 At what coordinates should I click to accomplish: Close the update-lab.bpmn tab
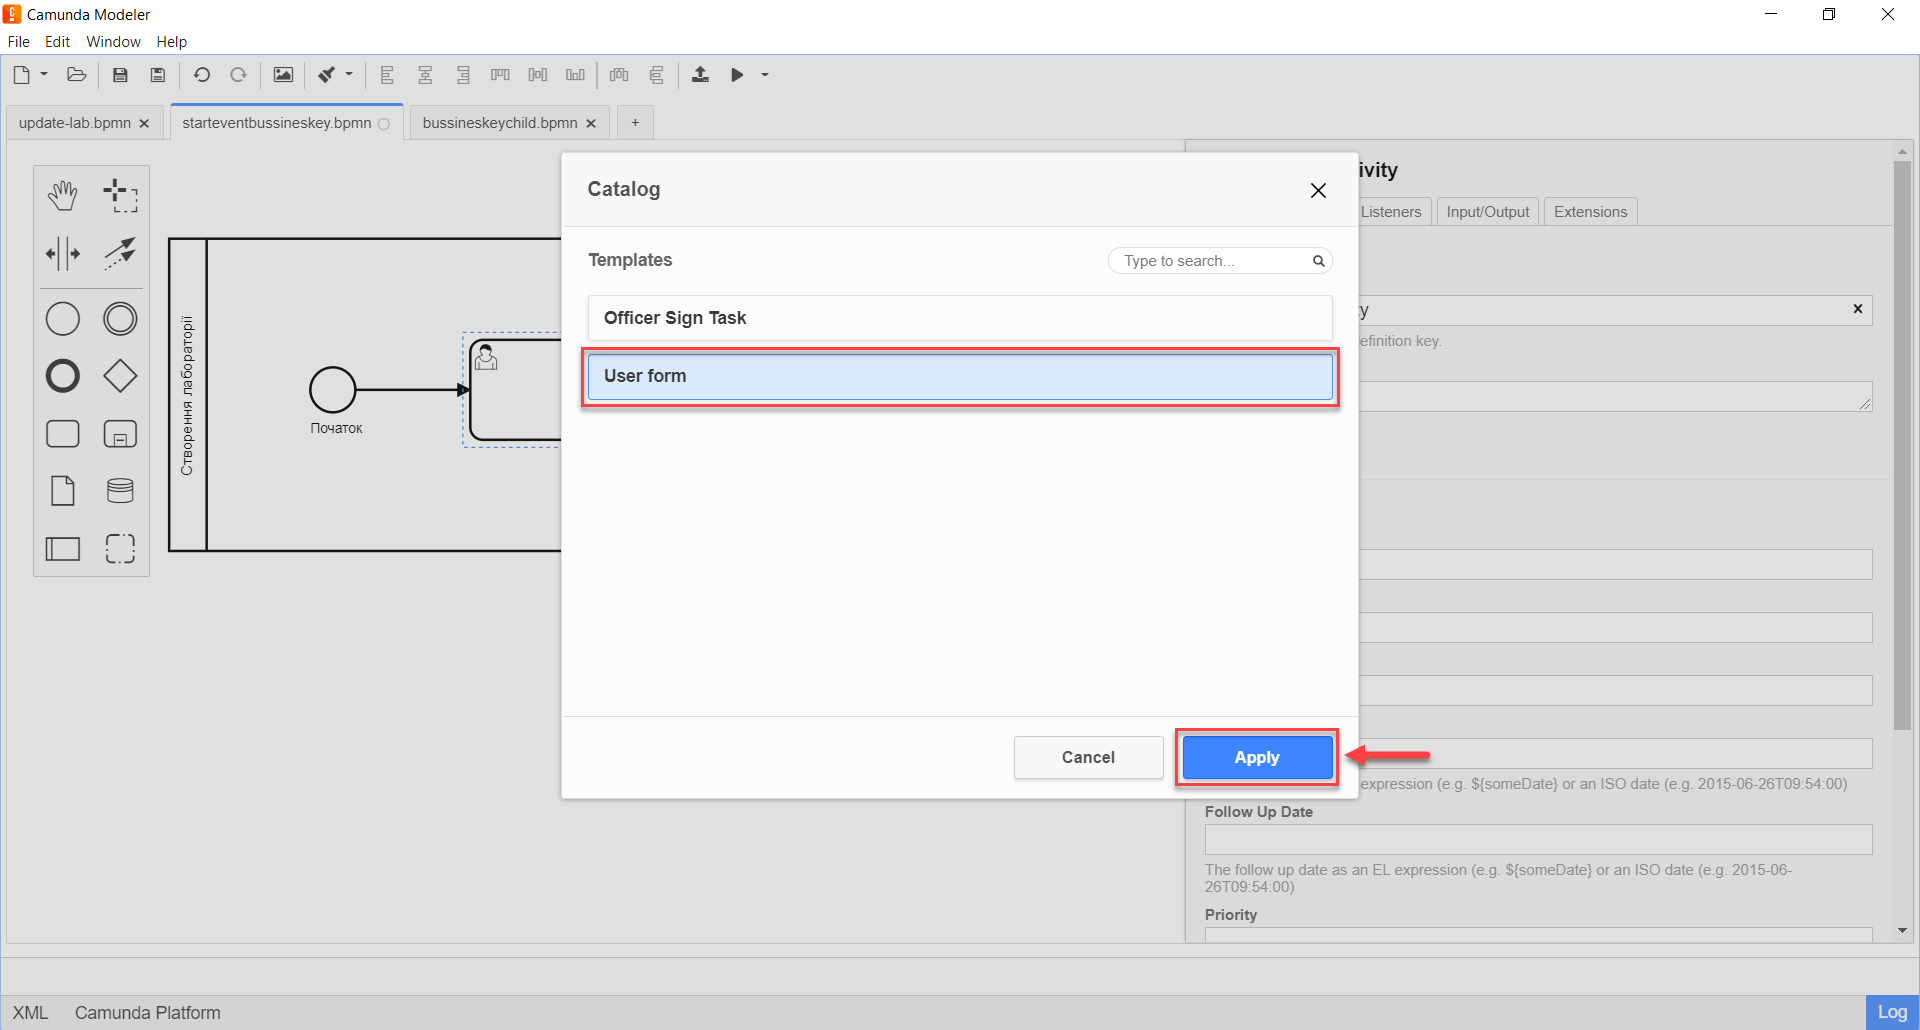coord(144,124)
